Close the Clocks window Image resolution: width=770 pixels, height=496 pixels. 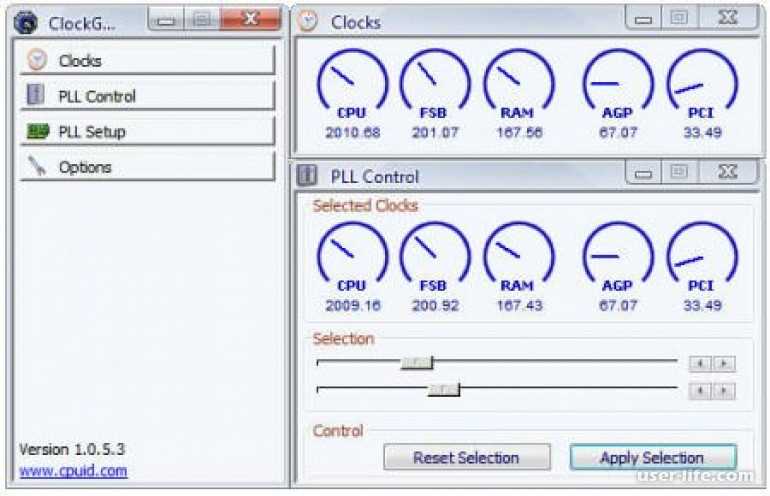point(728,18)
